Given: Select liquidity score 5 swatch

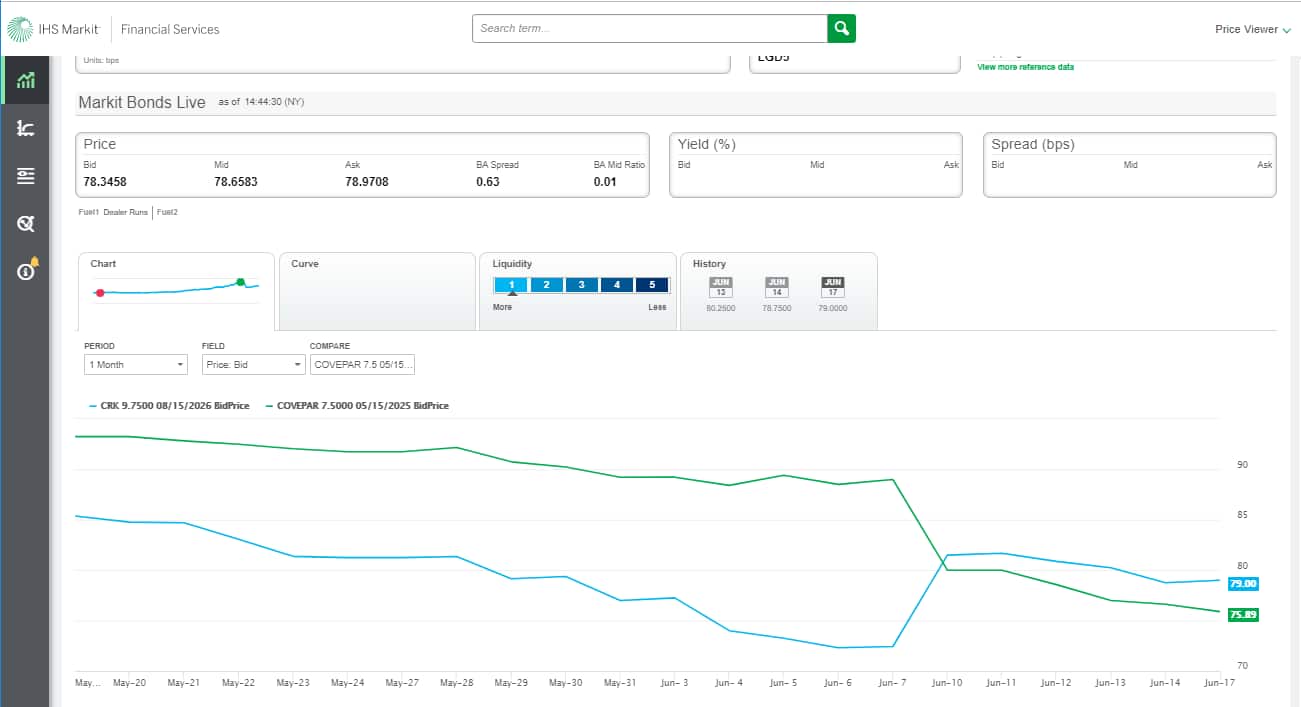Looking at the screenshot, I should click(652, 284).
